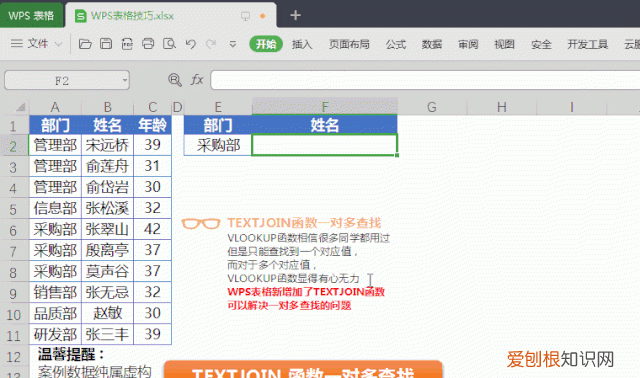Click the cell with name 宋远桥
The image size is (640, 378).
pyautogui.click(x=107, y=145)
